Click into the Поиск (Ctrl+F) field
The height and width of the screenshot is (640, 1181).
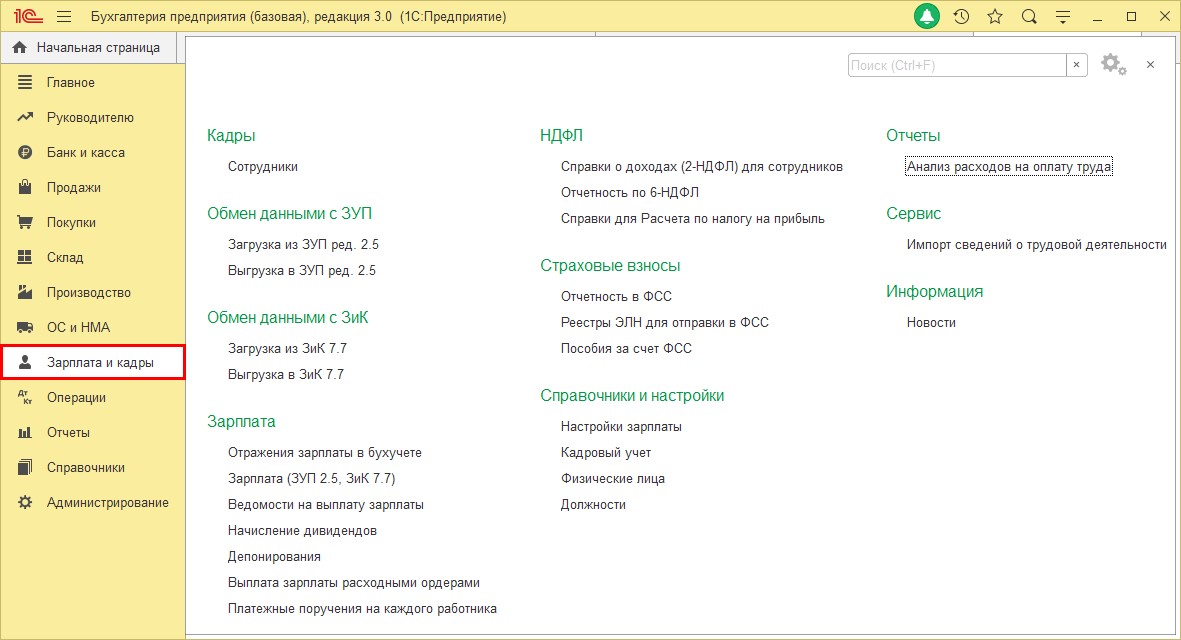pyautogui.click(x=956, y=65)
